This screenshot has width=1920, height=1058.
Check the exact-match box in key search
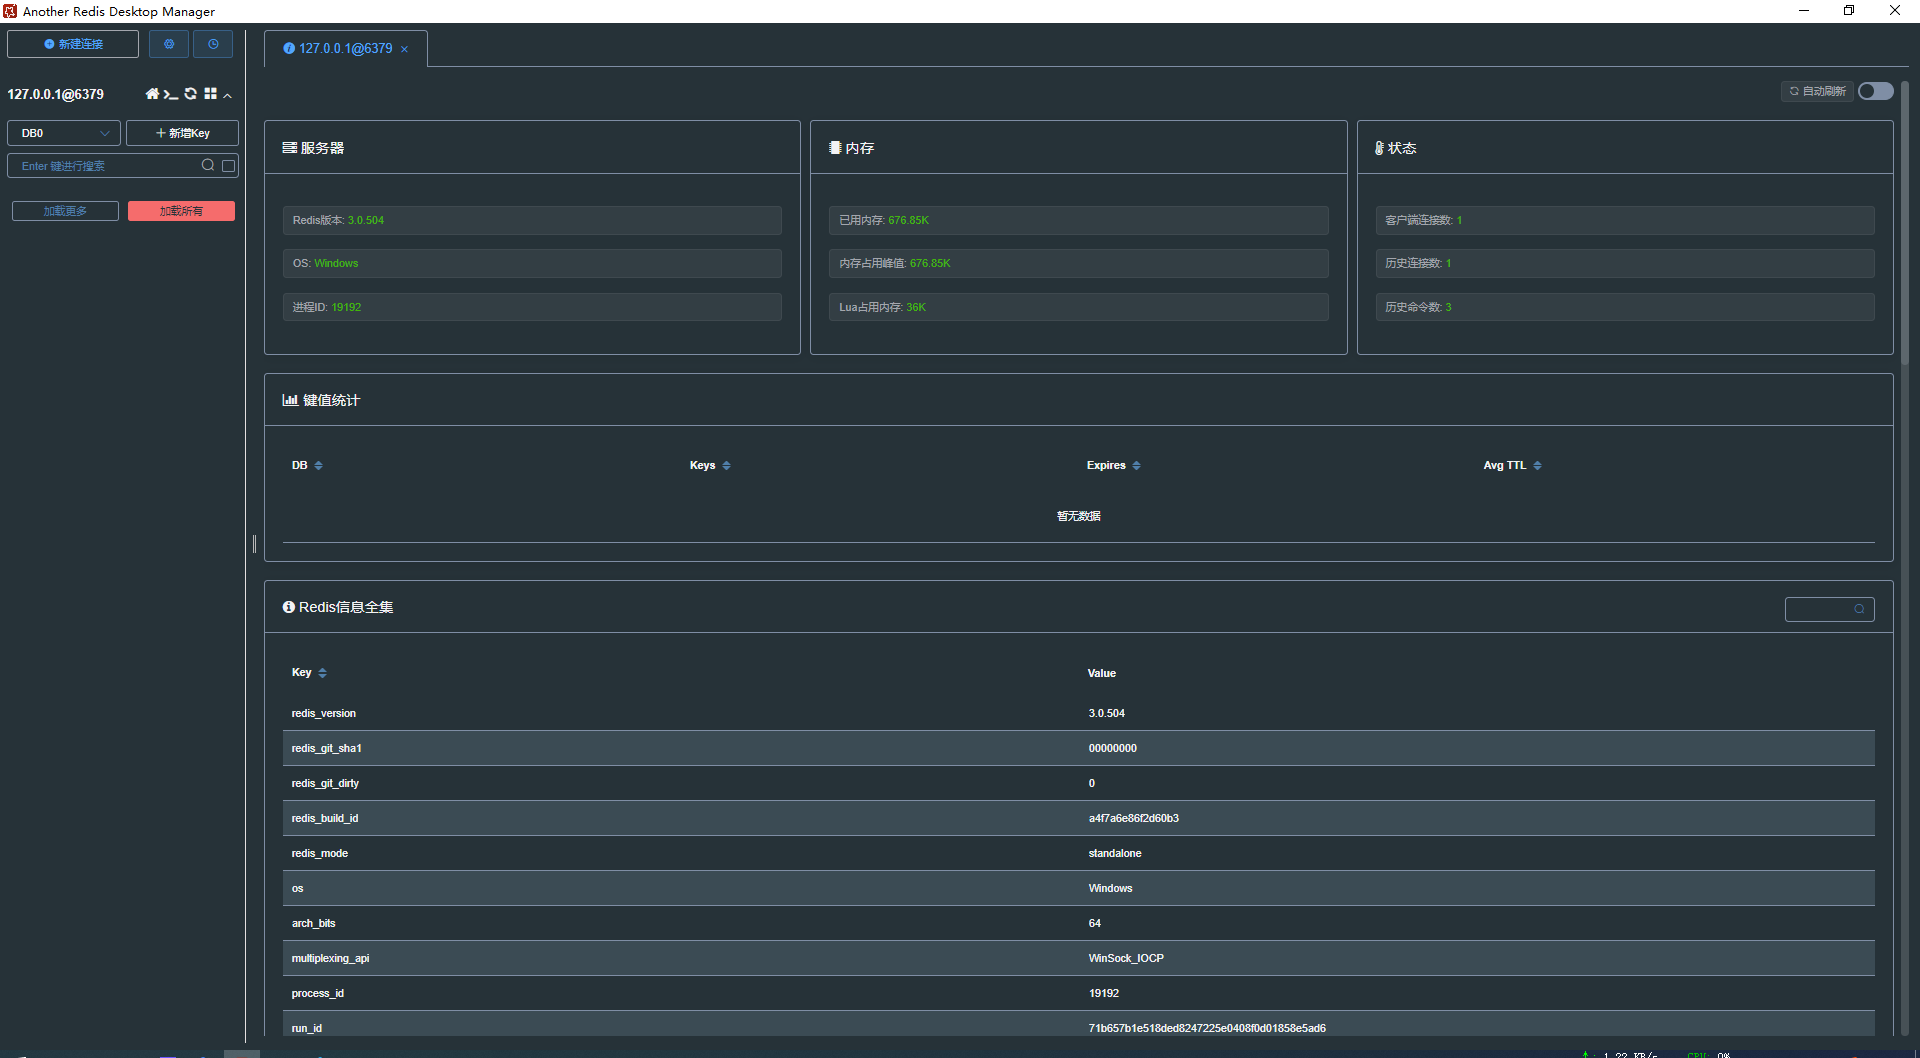pos(229,166)
